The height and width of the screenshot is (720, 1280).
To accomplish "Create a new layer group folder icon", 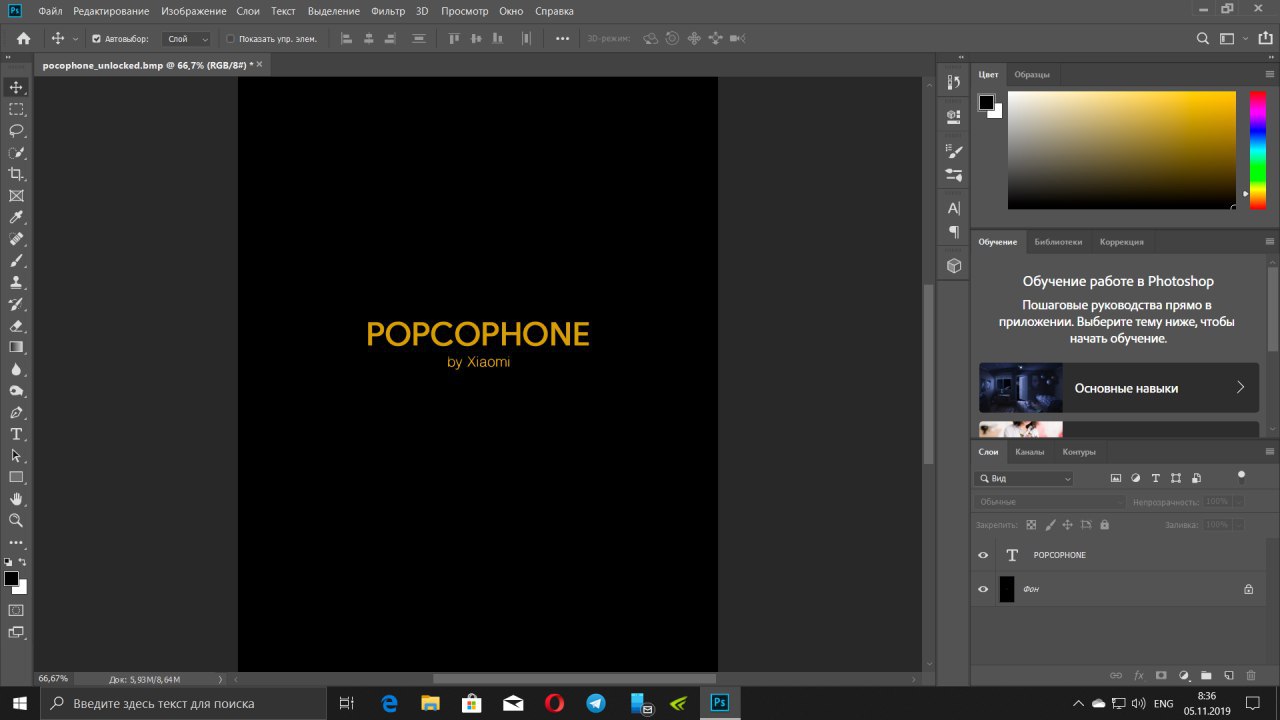I will coord(1206,675).
